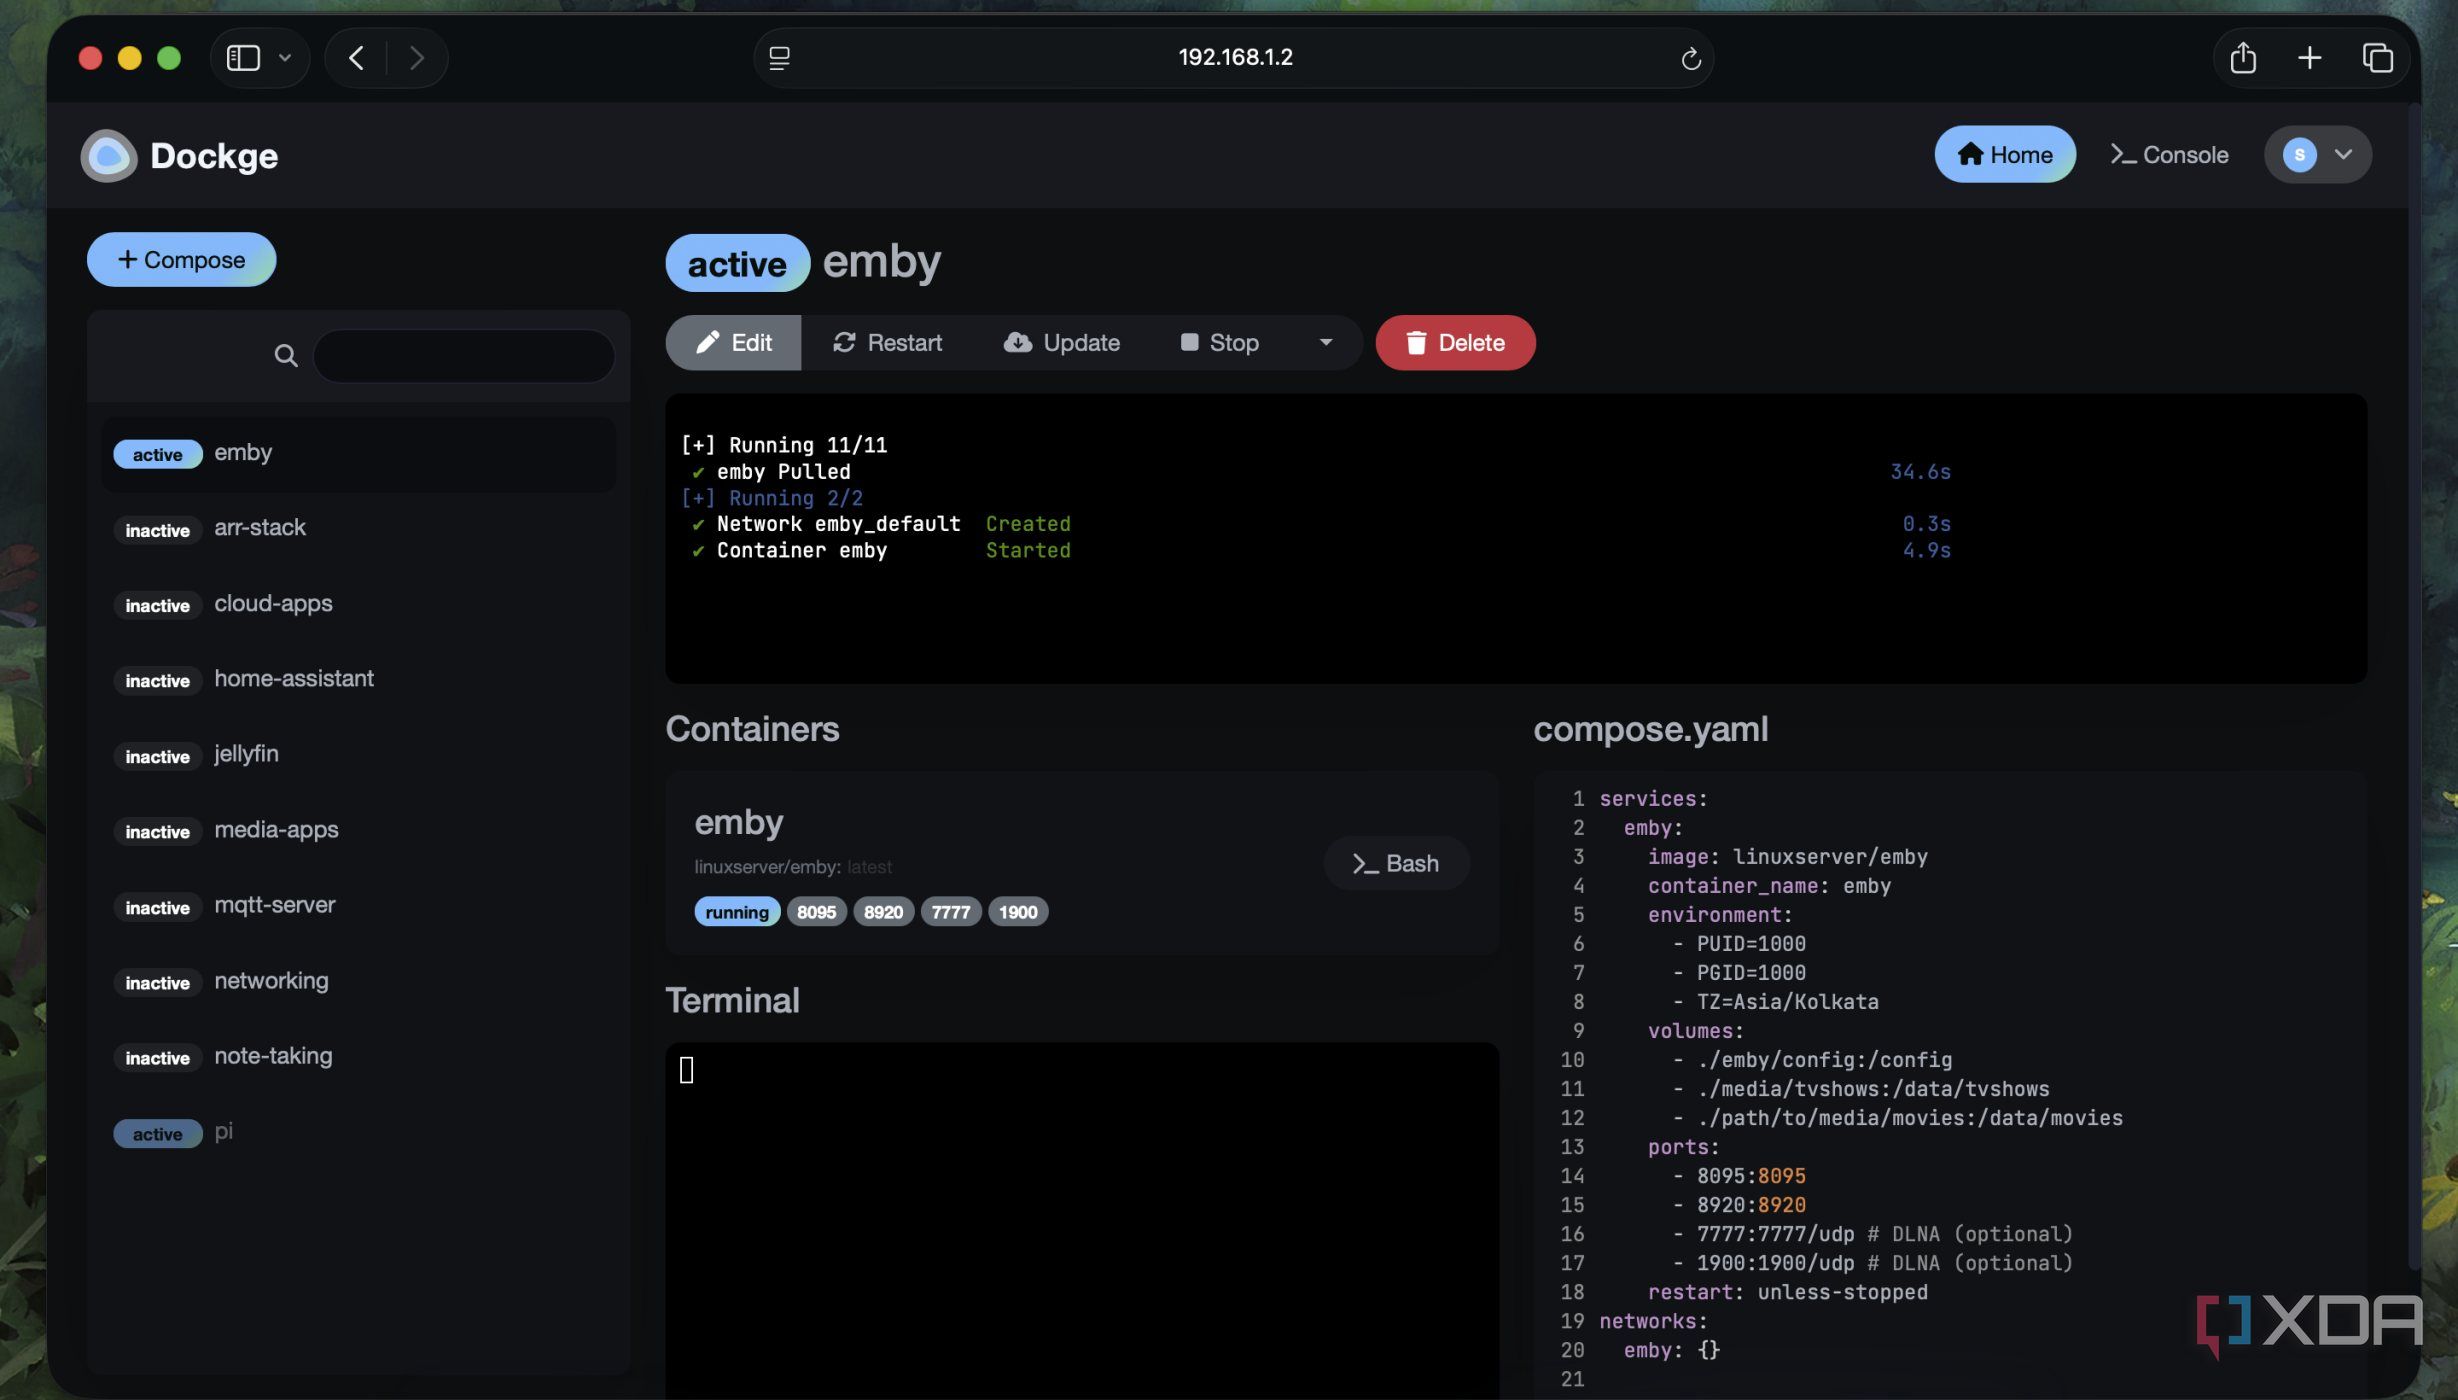Show the tab overview icon

[2377, 58]
